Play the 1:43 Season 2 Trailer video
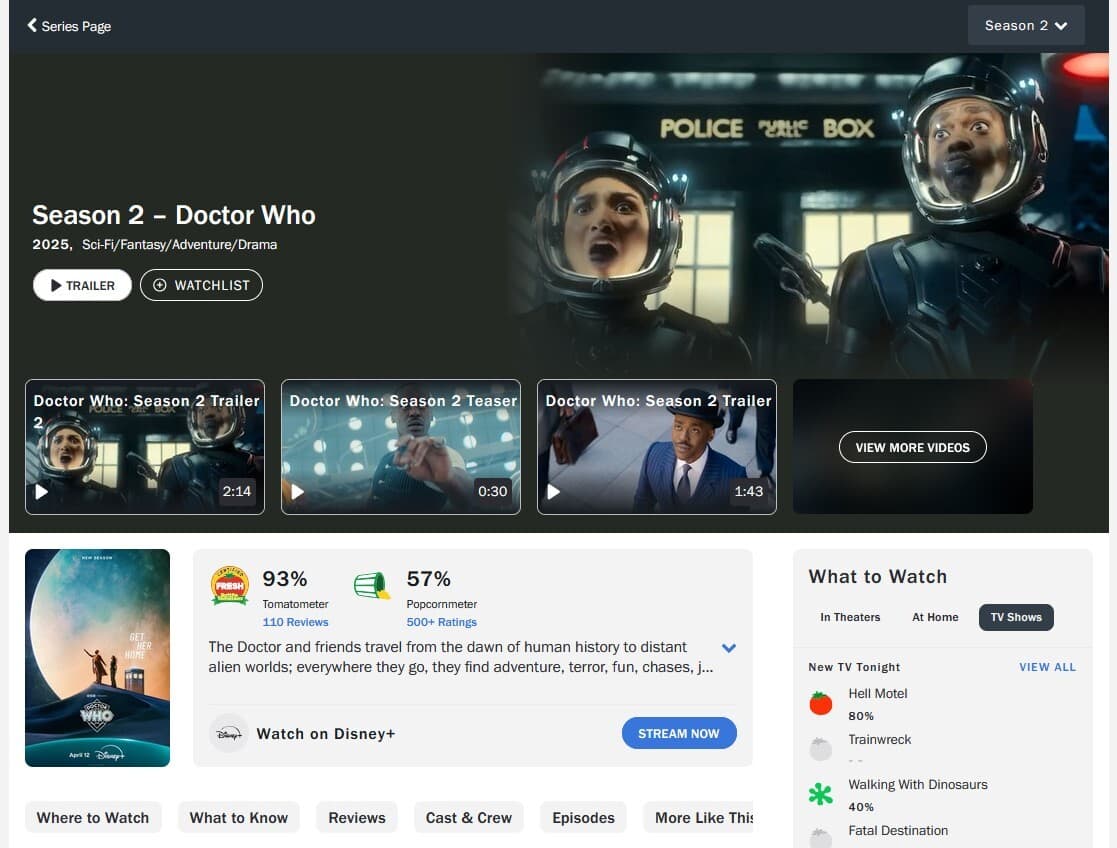Viewport: 1117px width, 848px height. 656,447
